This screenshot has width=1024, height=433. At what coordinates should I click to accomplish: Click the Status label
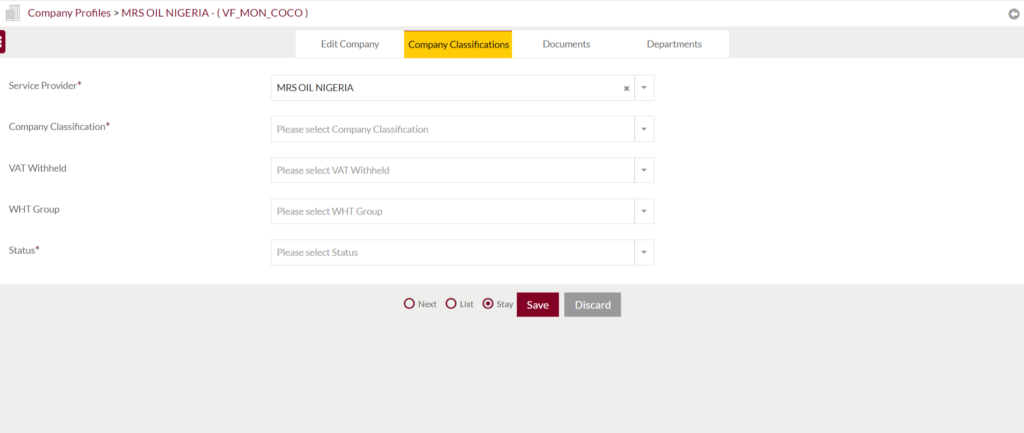point(24,250)
